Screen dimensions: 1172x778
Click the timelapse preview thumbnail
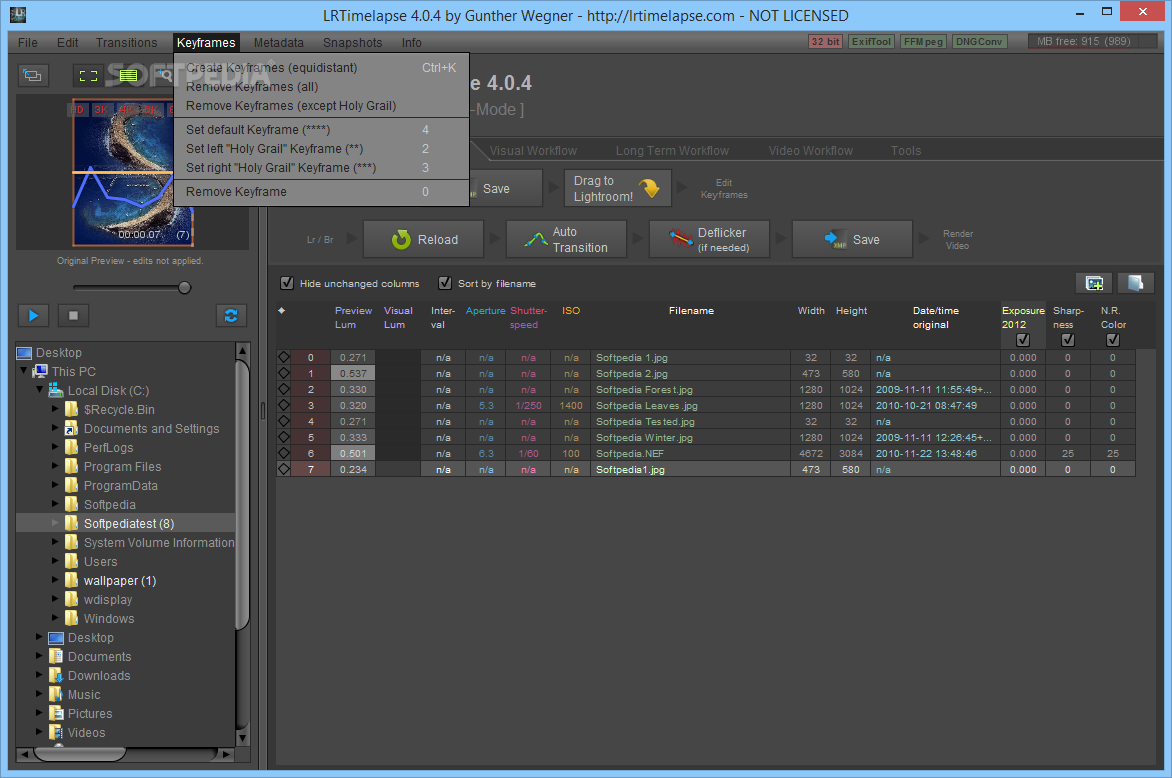pos(133,172)
